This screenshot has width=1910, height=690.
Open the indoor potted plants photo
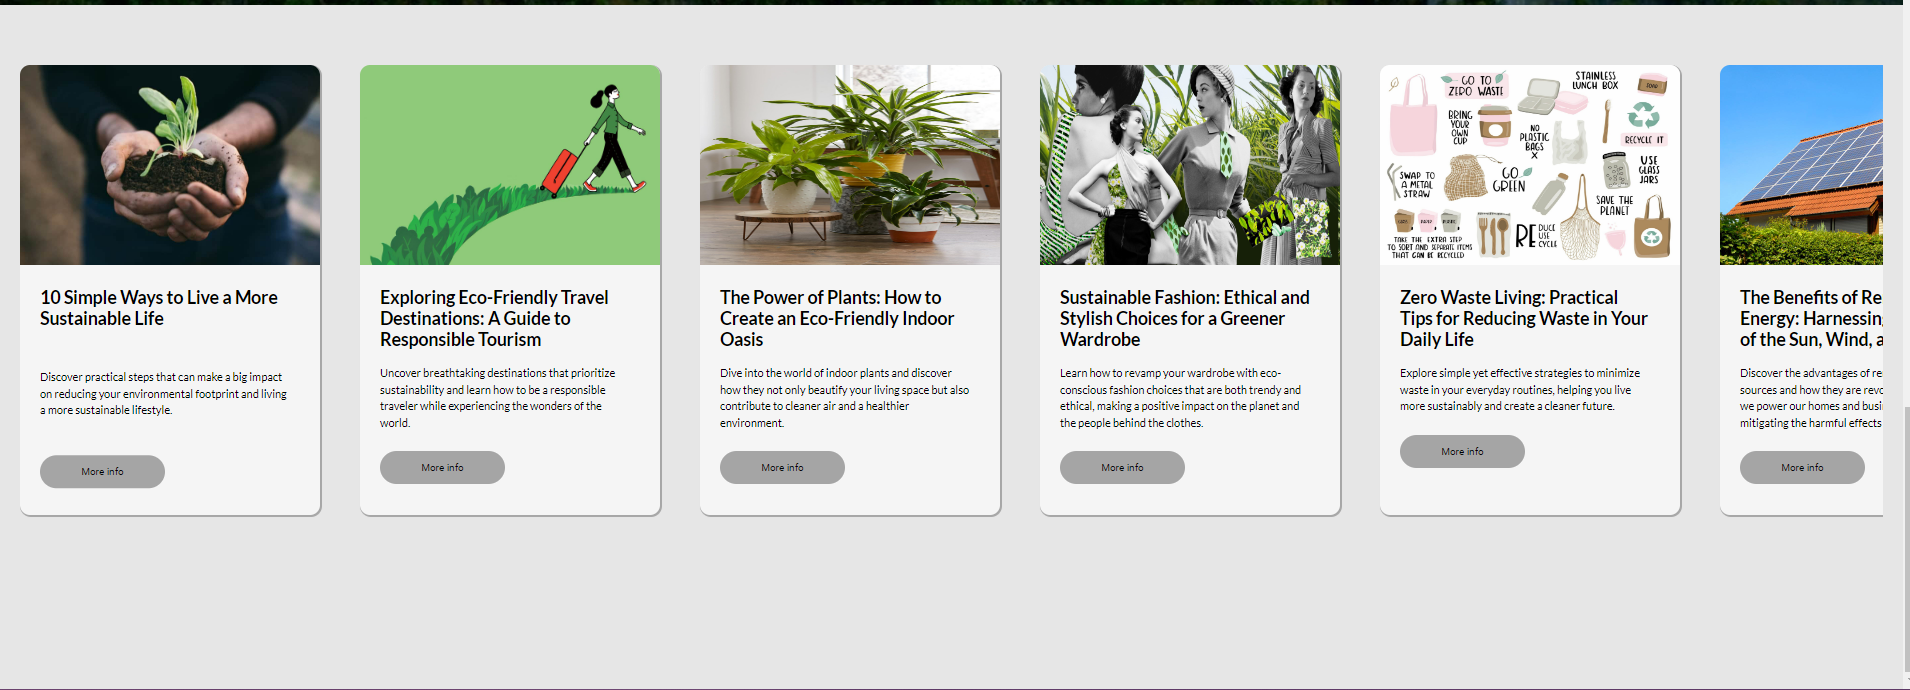[x=850, y=165]
